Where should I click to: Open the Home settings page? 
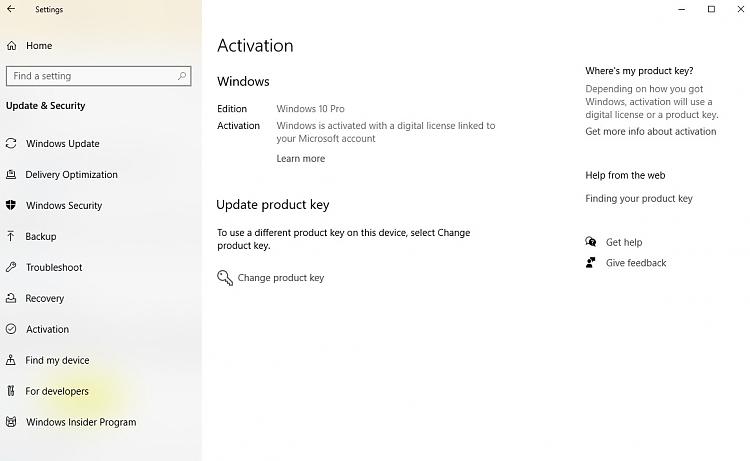39,45
